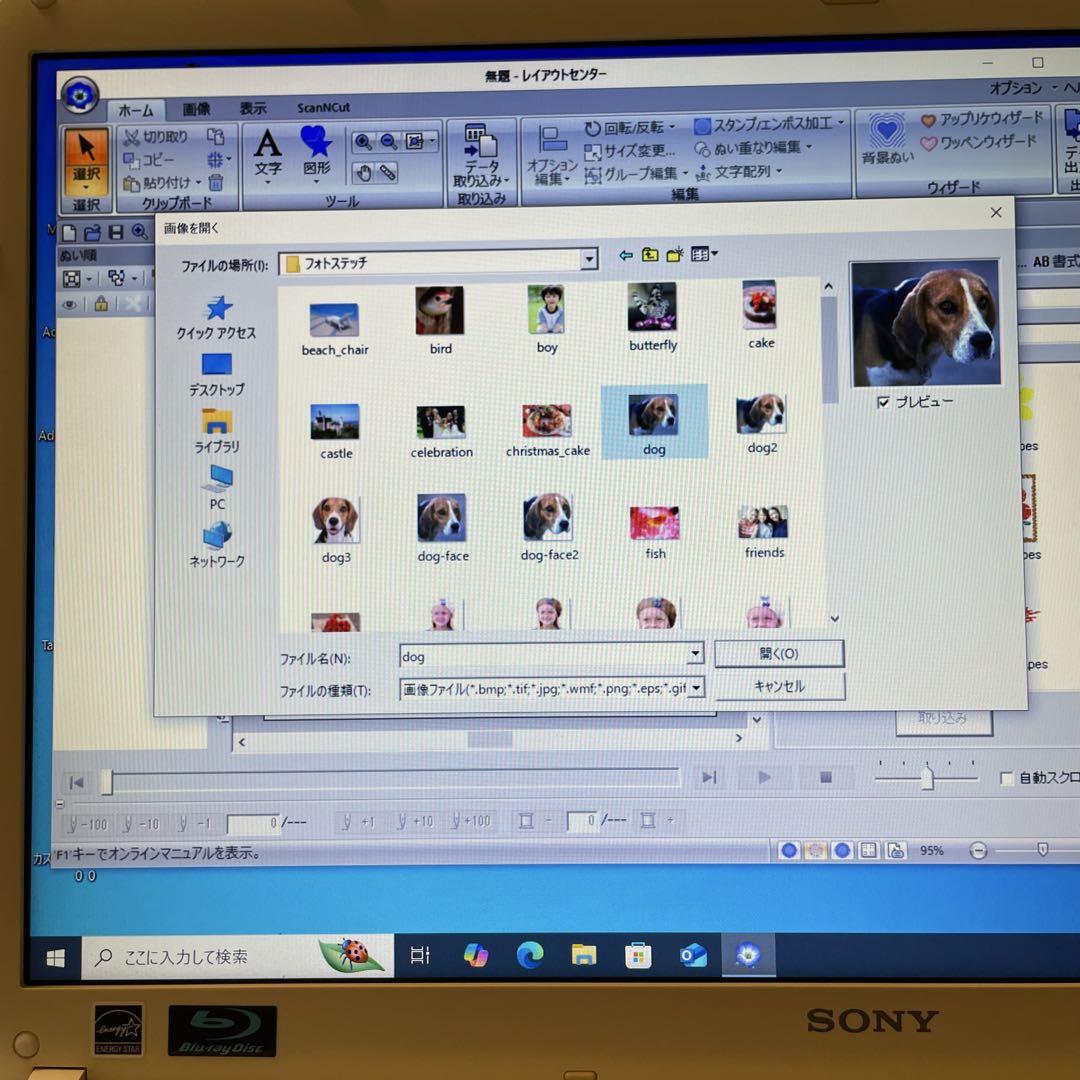
Task: Open the Options (オプション) menu
Action: pos(1016,88)
